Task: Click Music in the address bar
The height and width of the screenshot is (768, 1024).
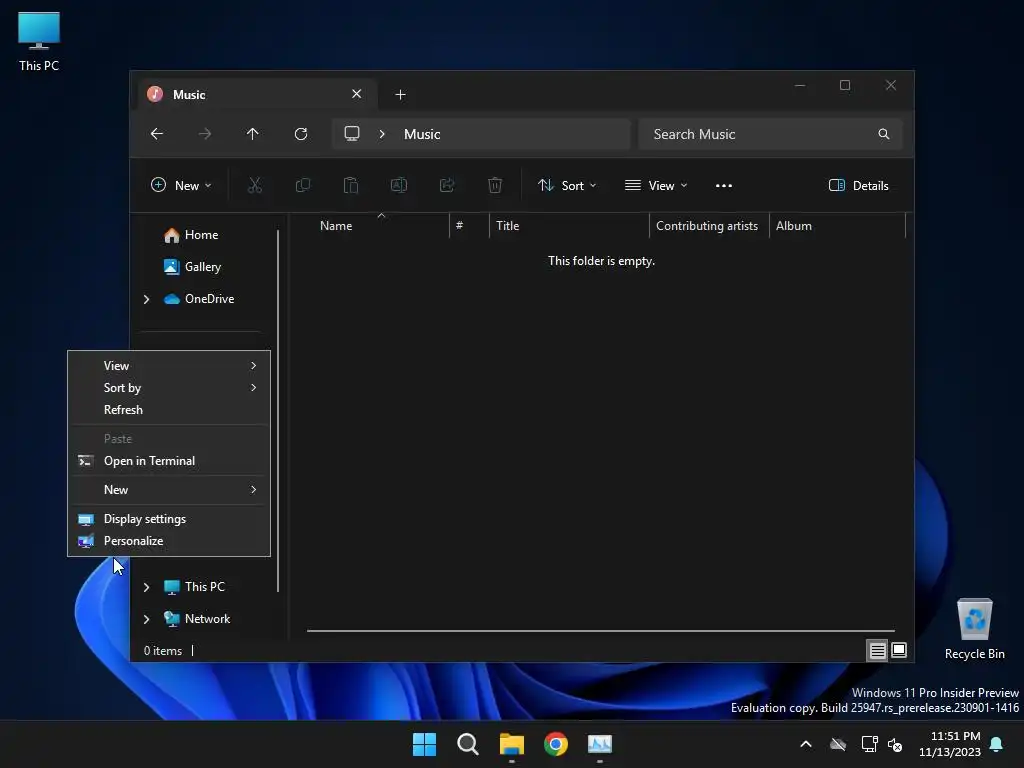Action: (422, 135)
